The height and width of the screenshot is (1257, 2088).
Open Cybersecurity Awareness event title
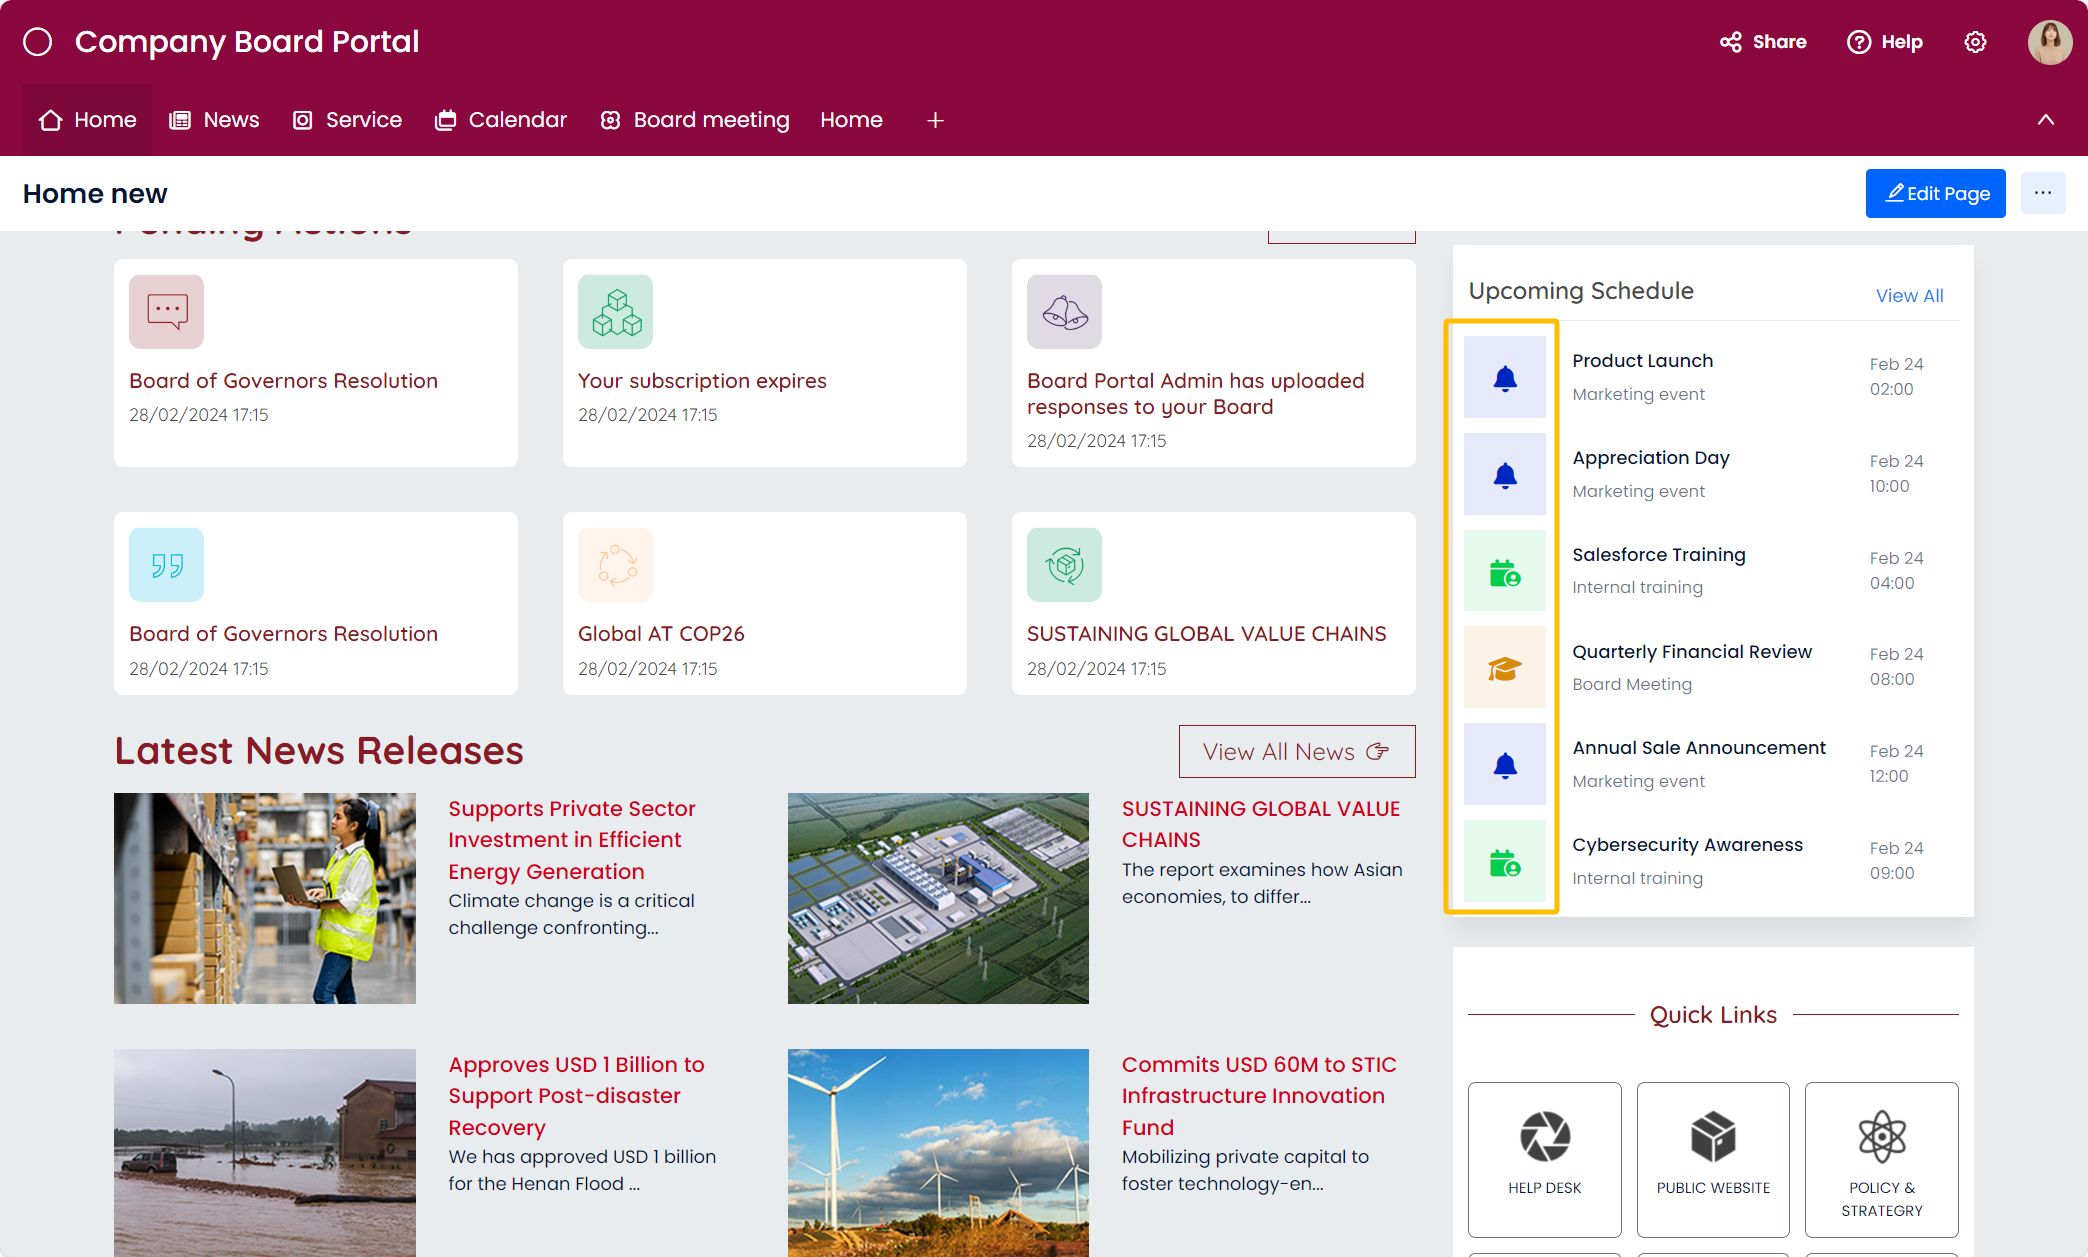[1688, 845]
